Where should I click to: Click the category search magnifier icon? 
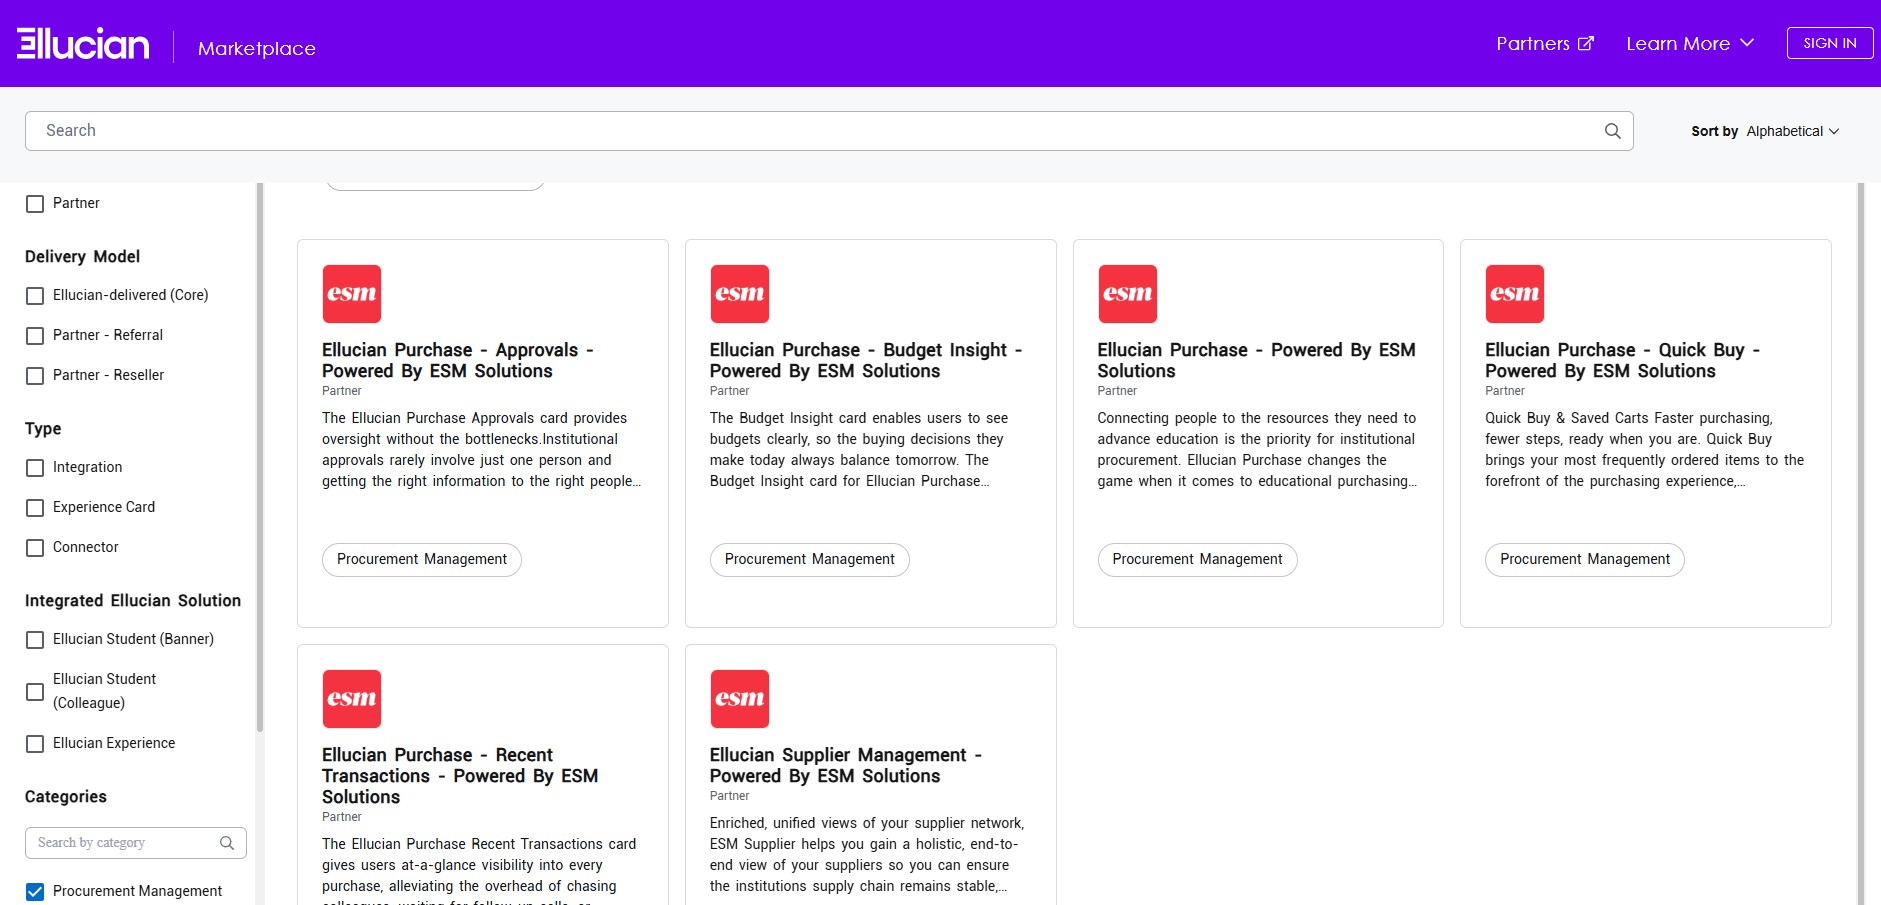pos(227,843)
